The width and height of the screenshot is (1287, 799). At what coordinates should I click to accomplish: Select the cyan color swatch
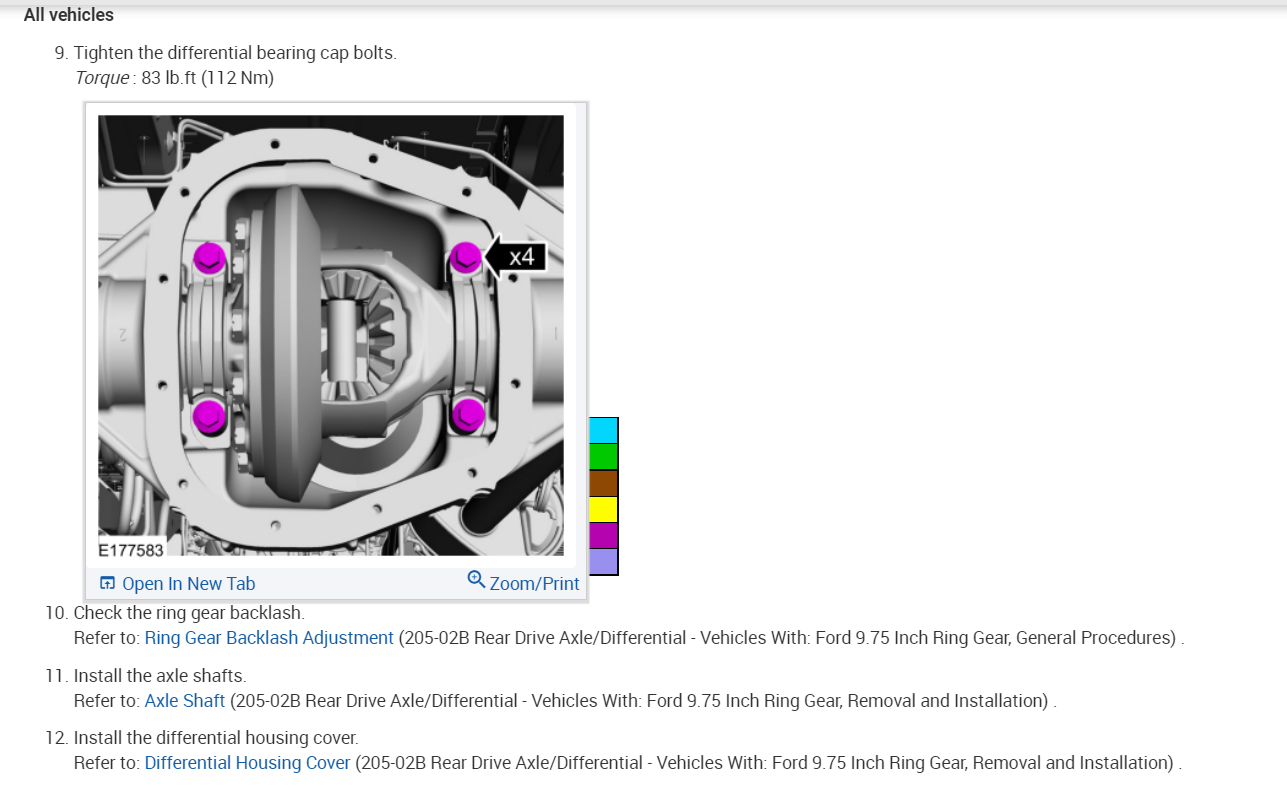[x=603, y=431]
